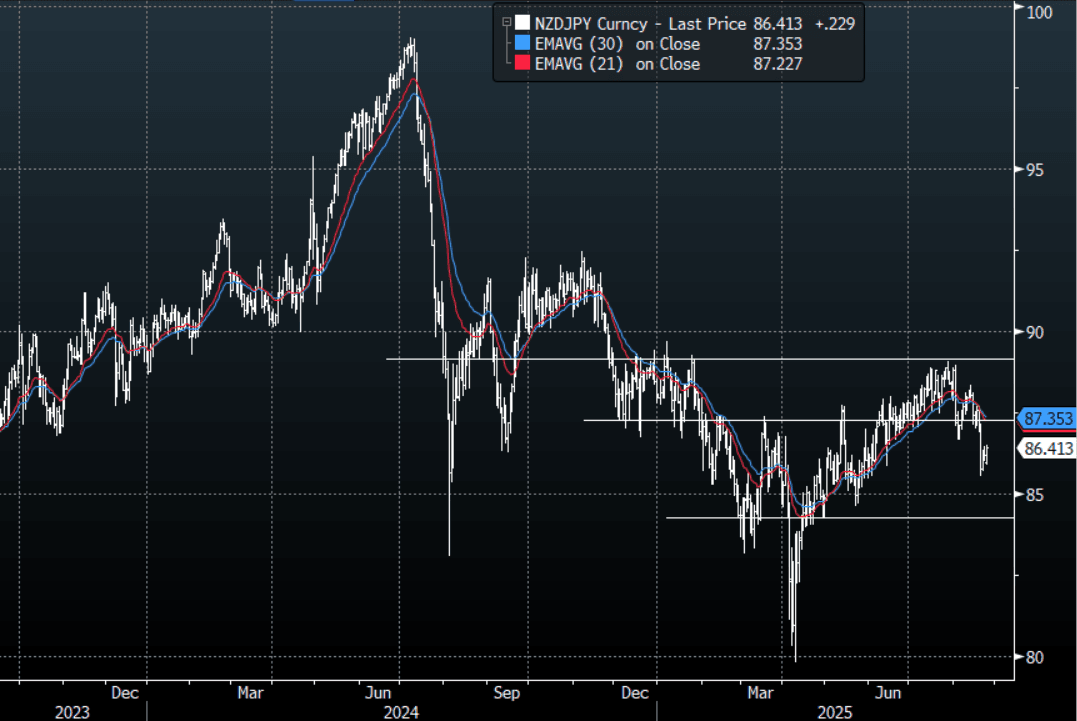Click the 100 price axis label
Screen dimensions: 1077x721
pos(1039,12)
